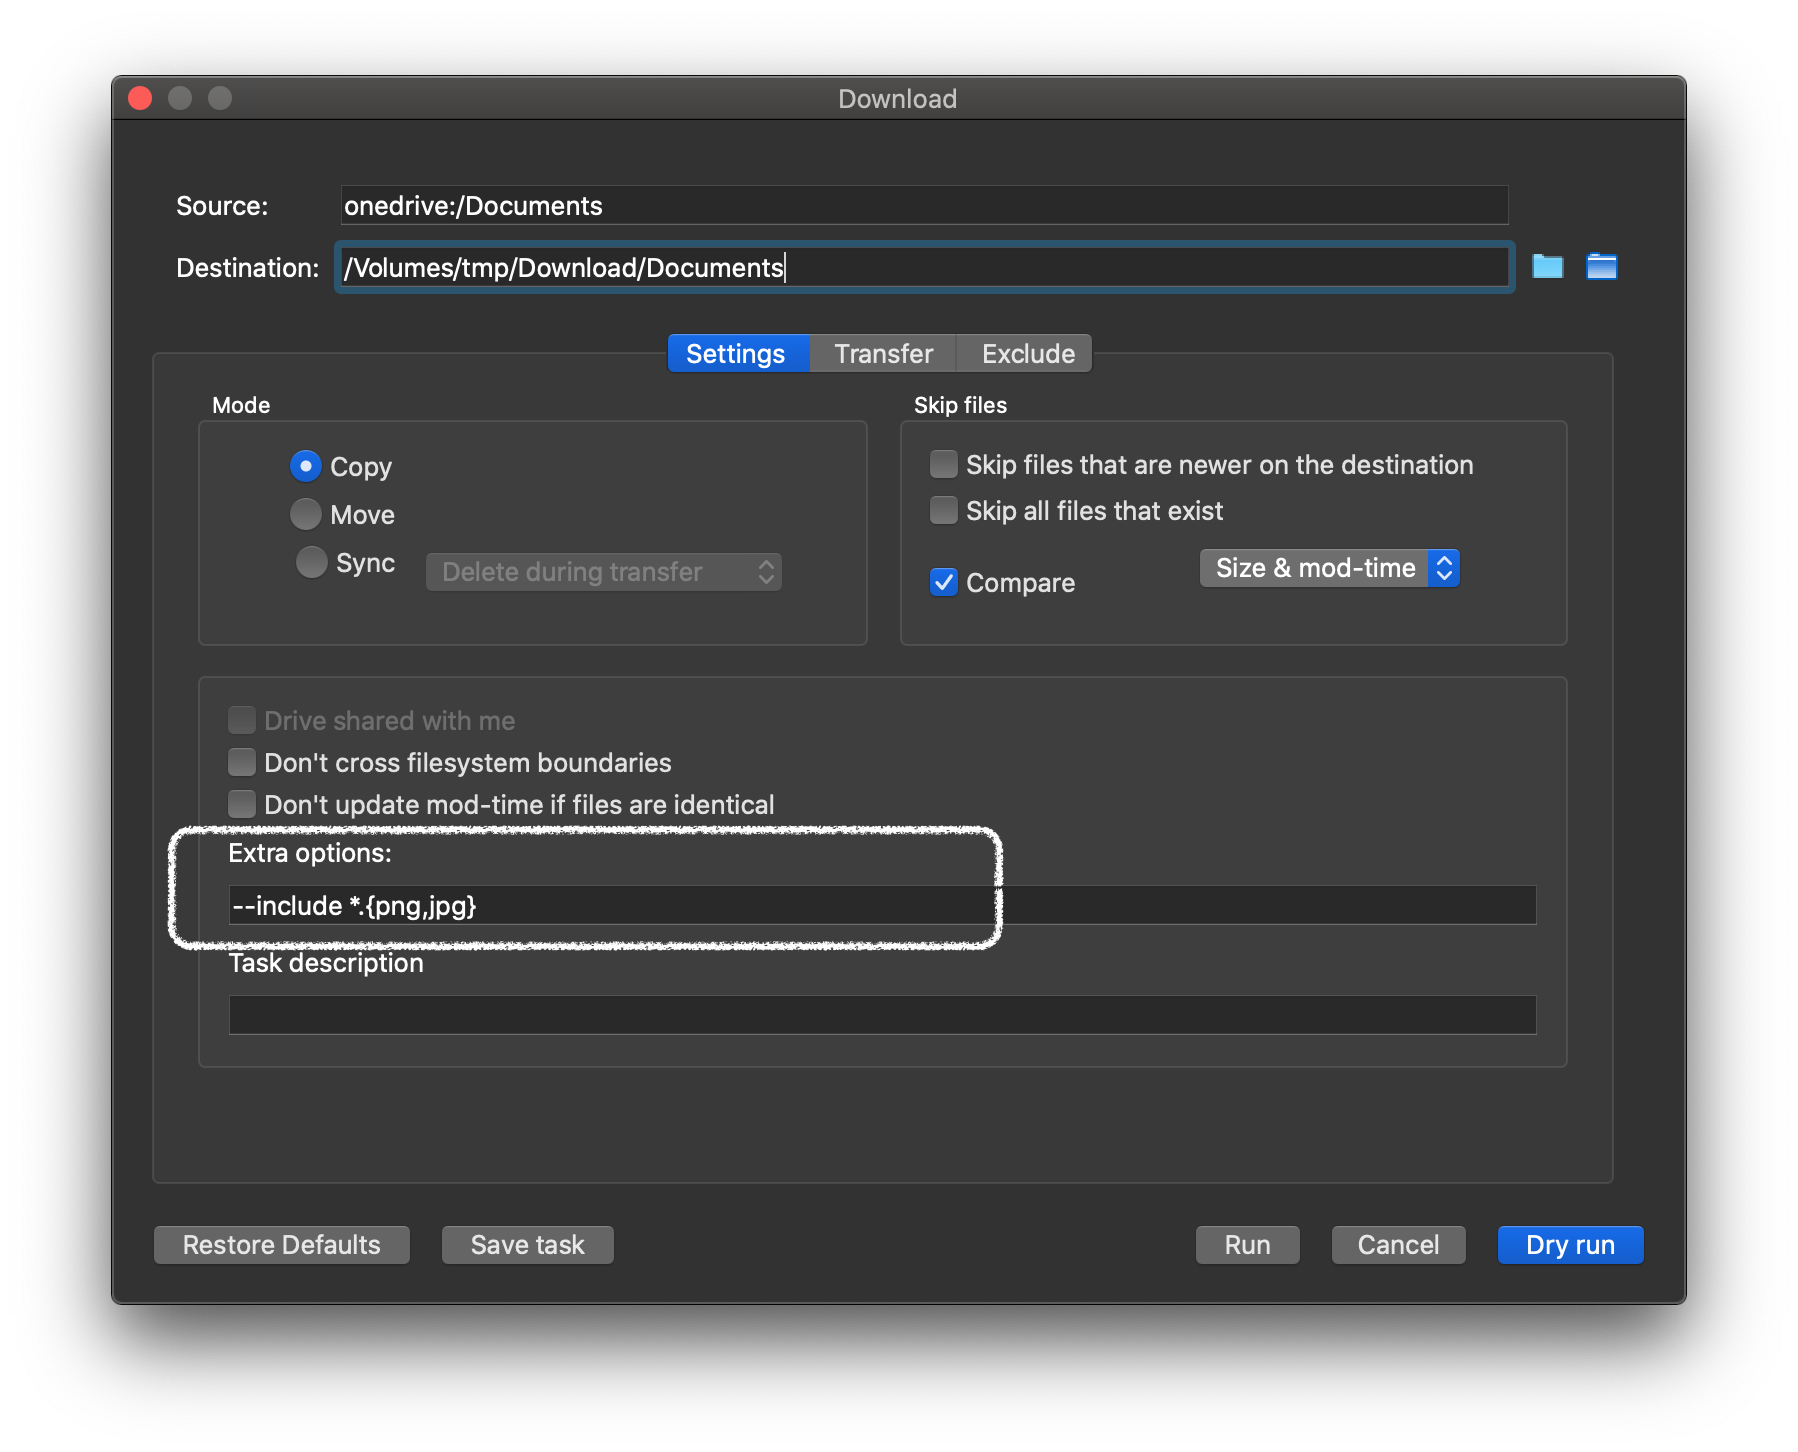Image resolution: width=1798 pixels, height=1452 pixels.
Task: Check Don't update mod-time if files identical
Action: pyautogui.click(x=241, y=804)
